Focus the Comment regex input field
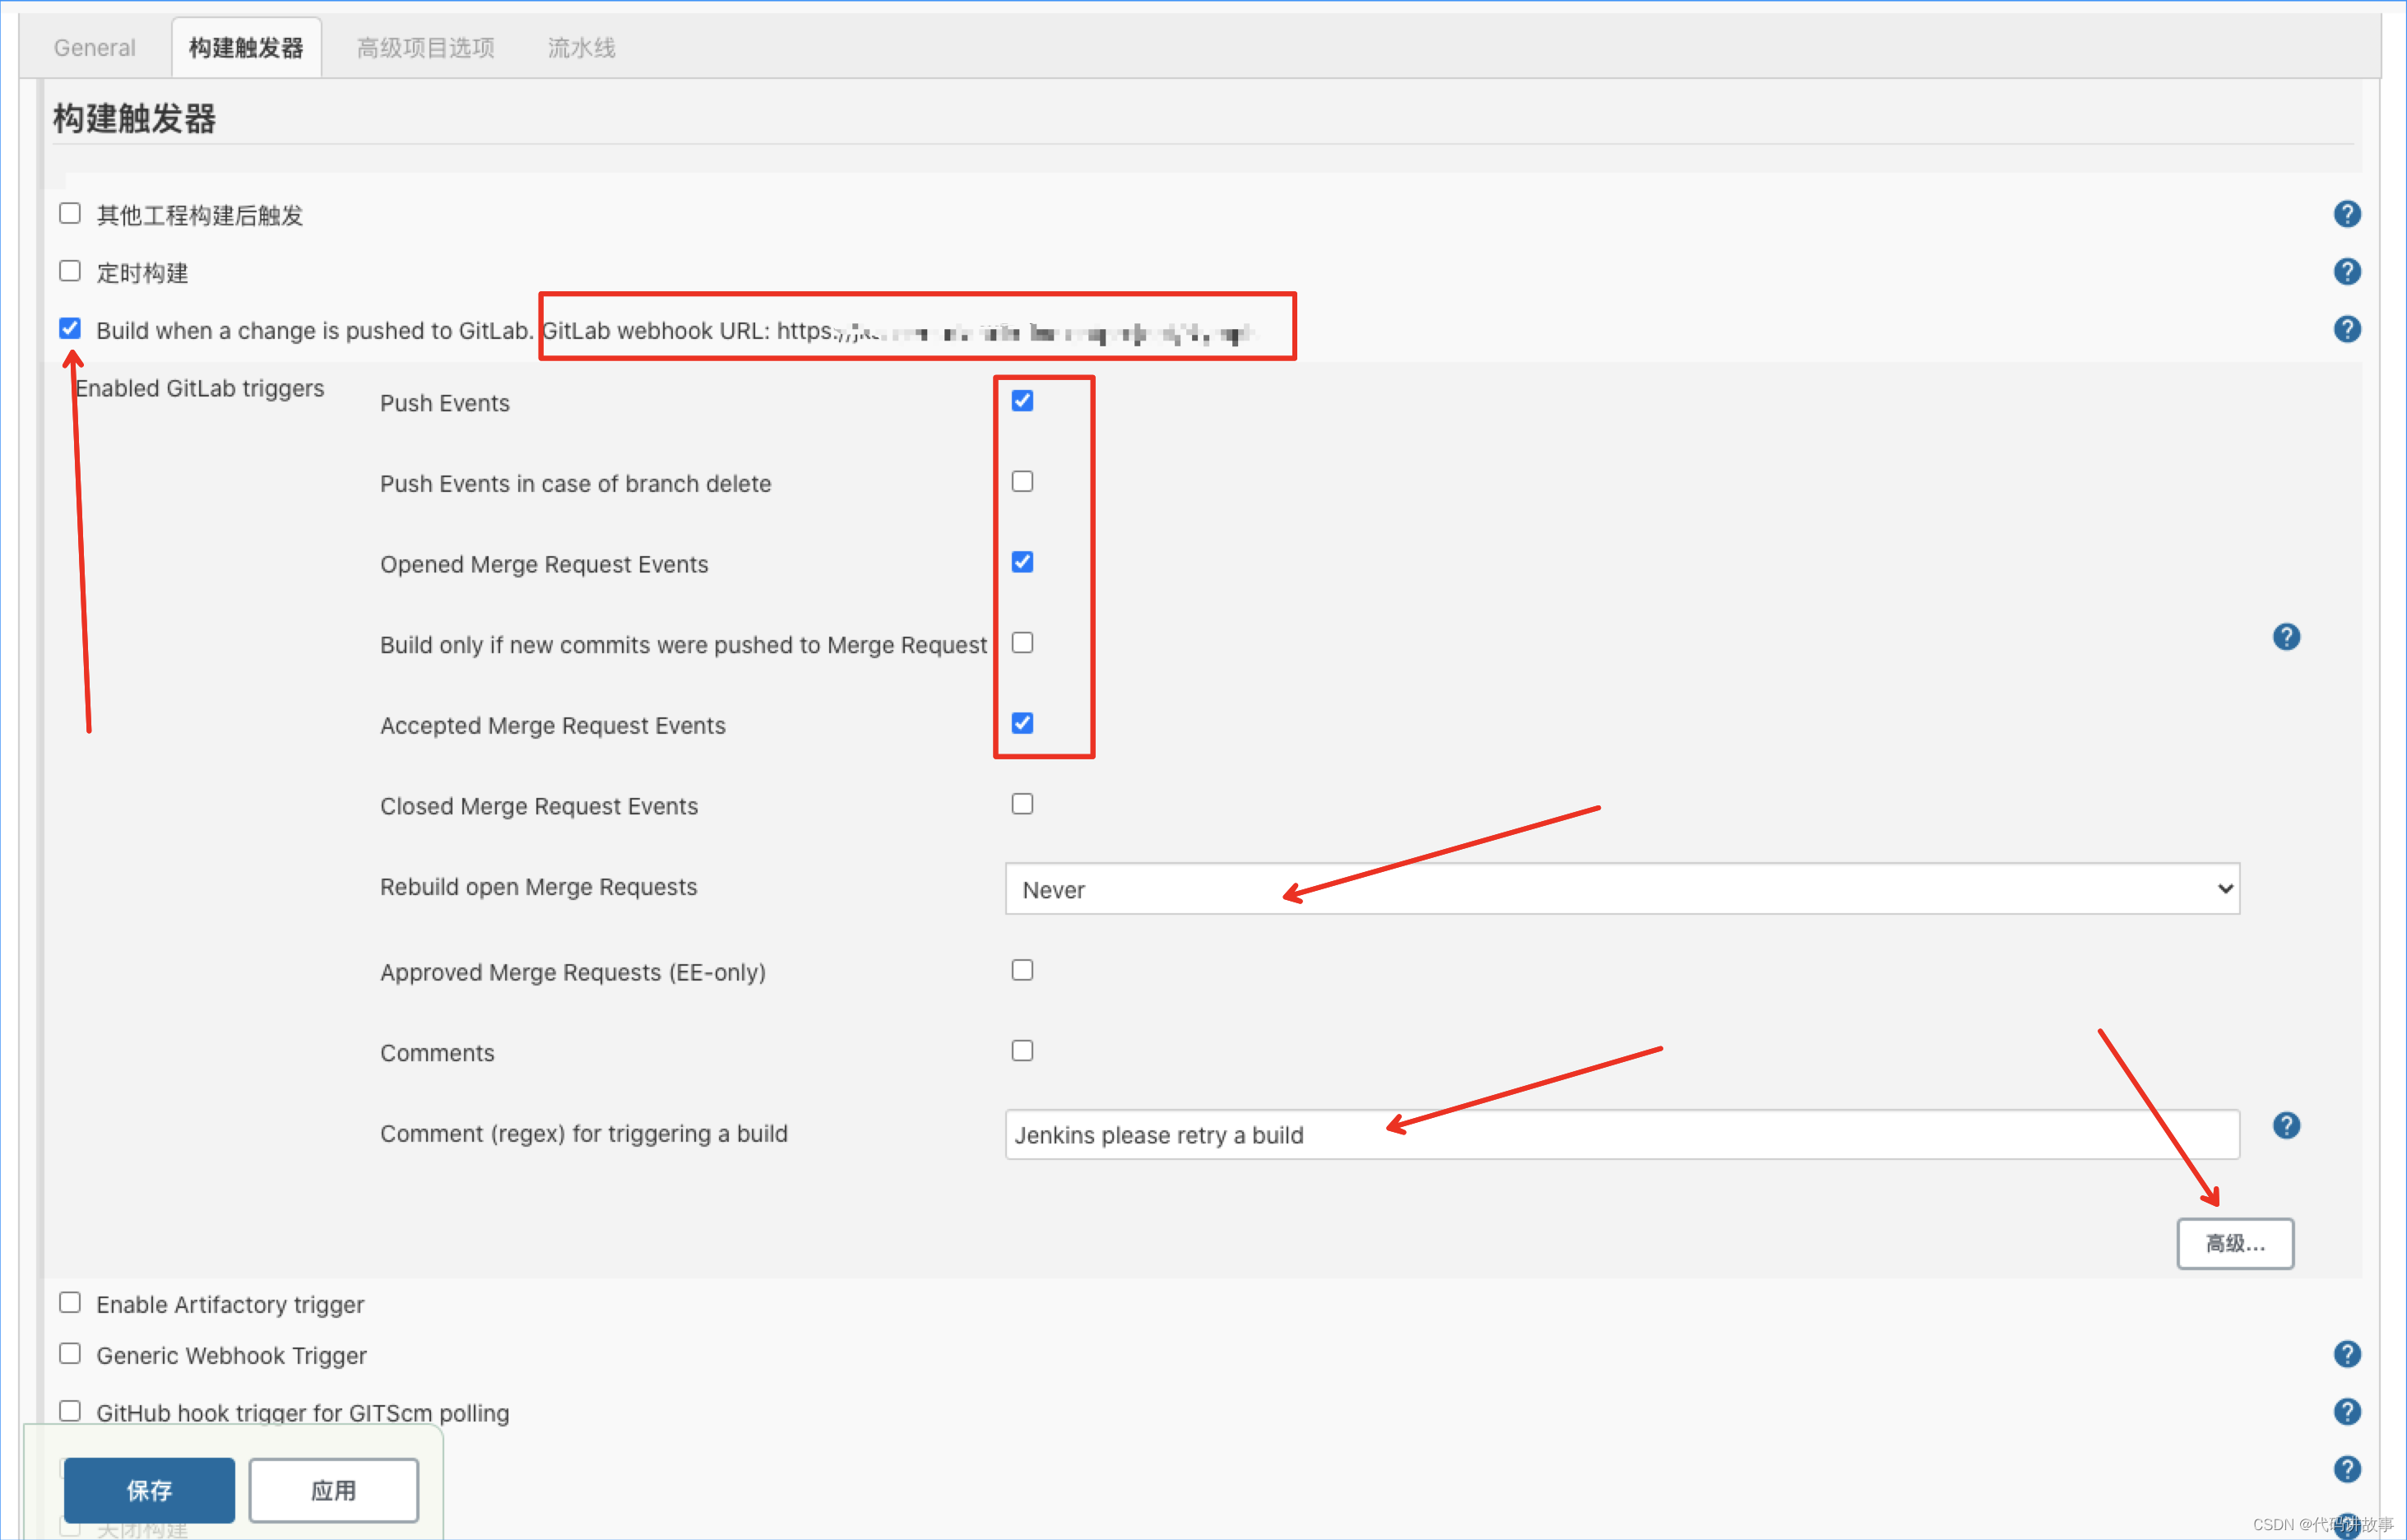 click(1622, 1134)
